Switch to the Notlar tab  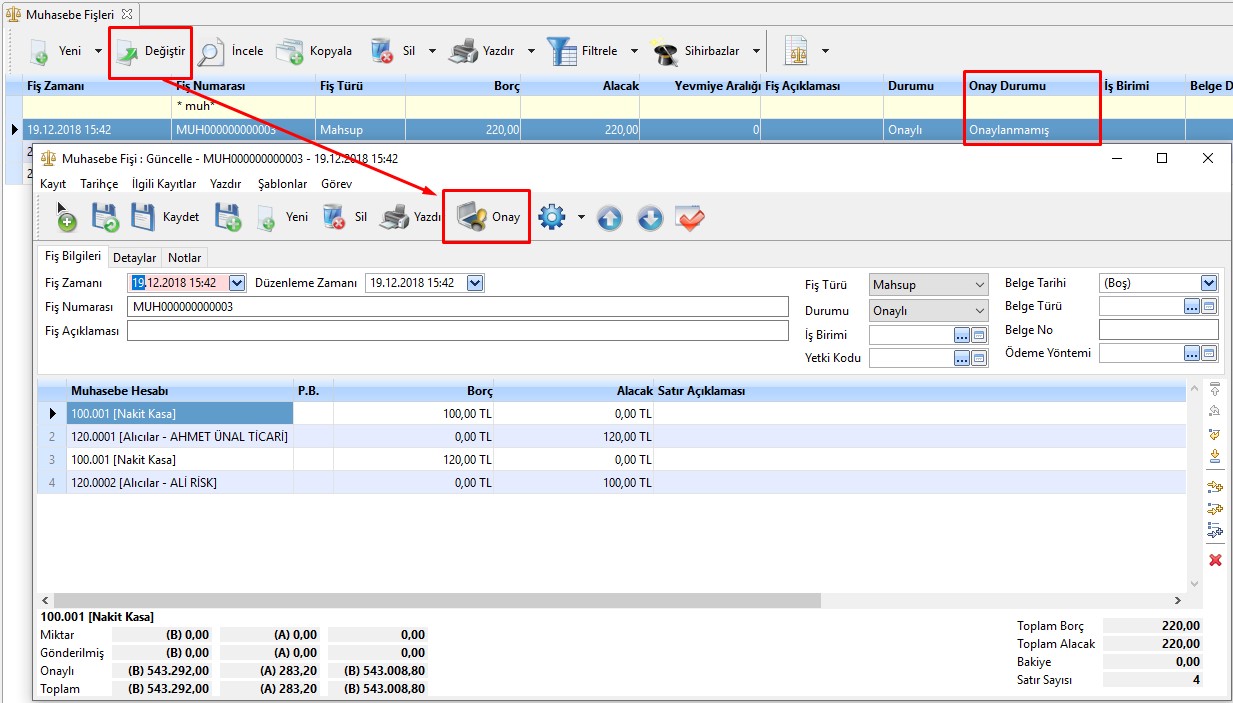pos(184,258)
